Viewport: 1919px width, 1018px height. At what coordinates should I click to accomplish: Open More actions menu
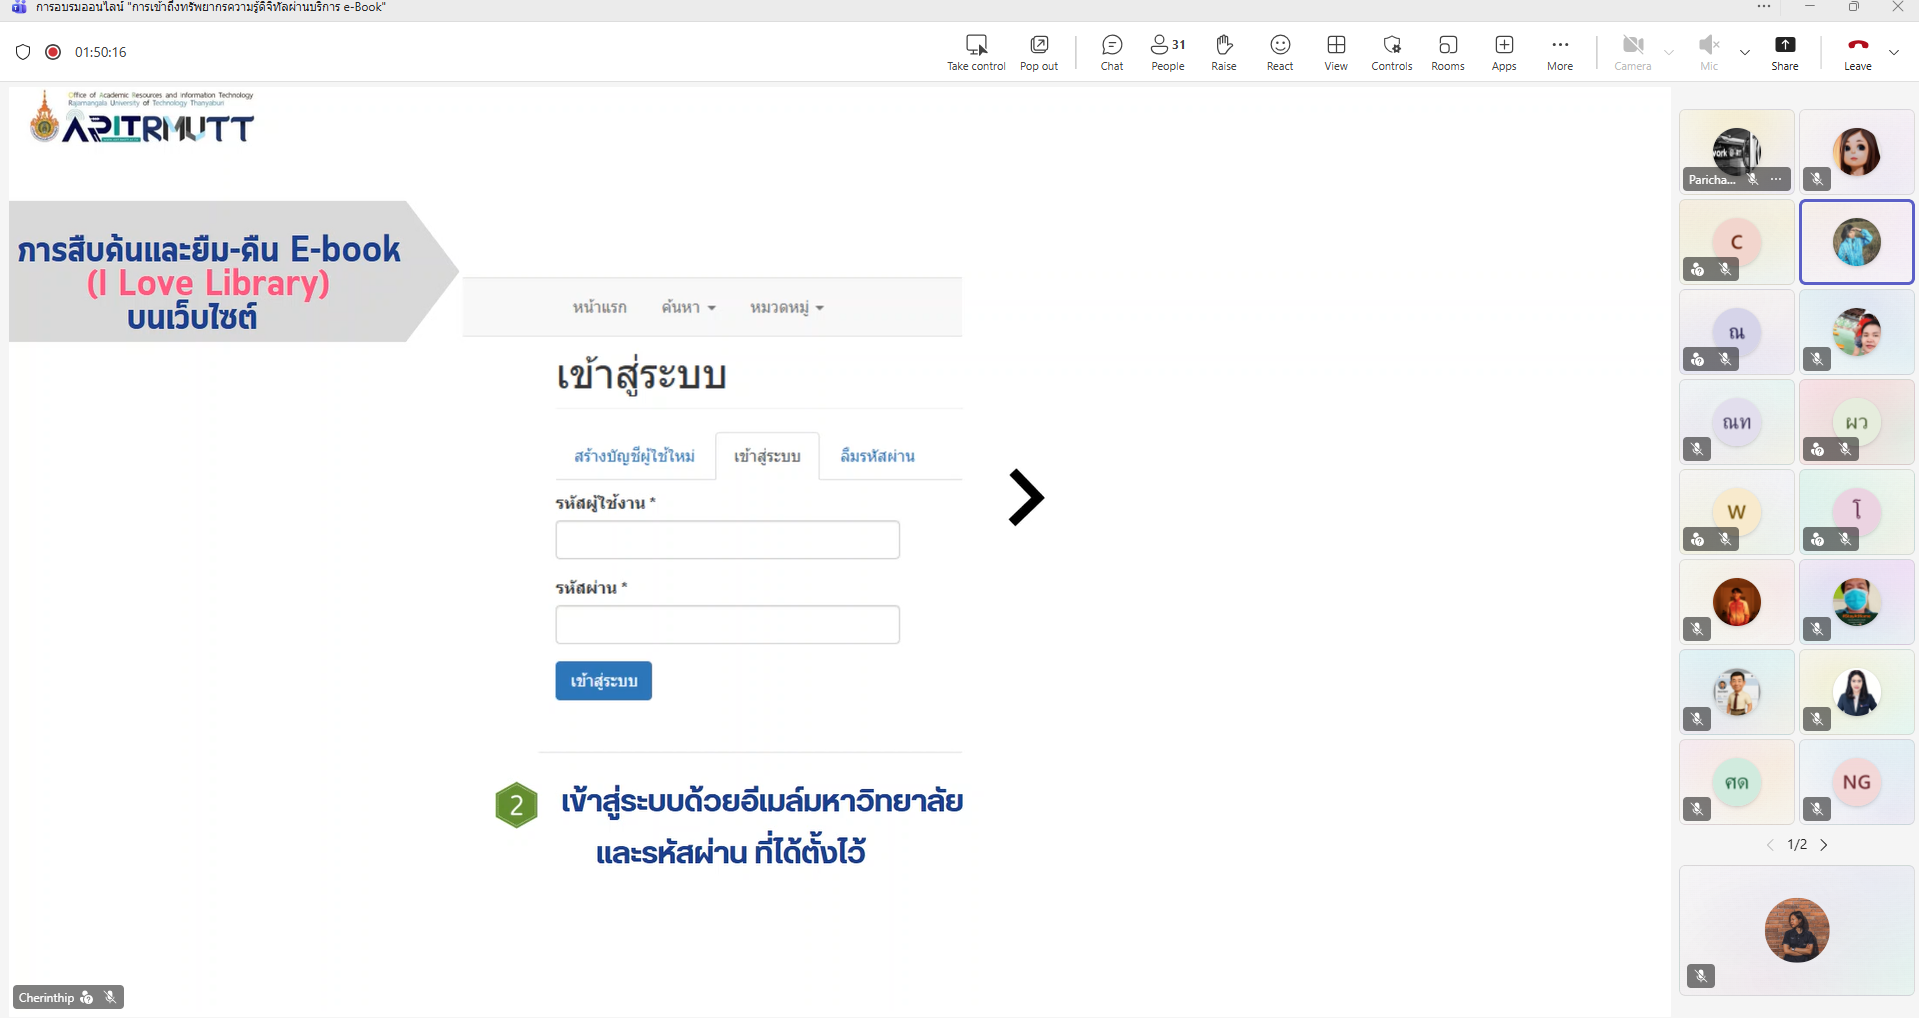click(x=1559, y=52)
